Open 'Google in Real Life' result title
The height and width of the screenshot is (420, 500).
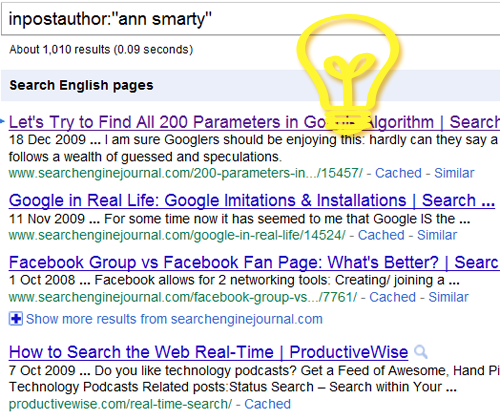click(252, 201)
